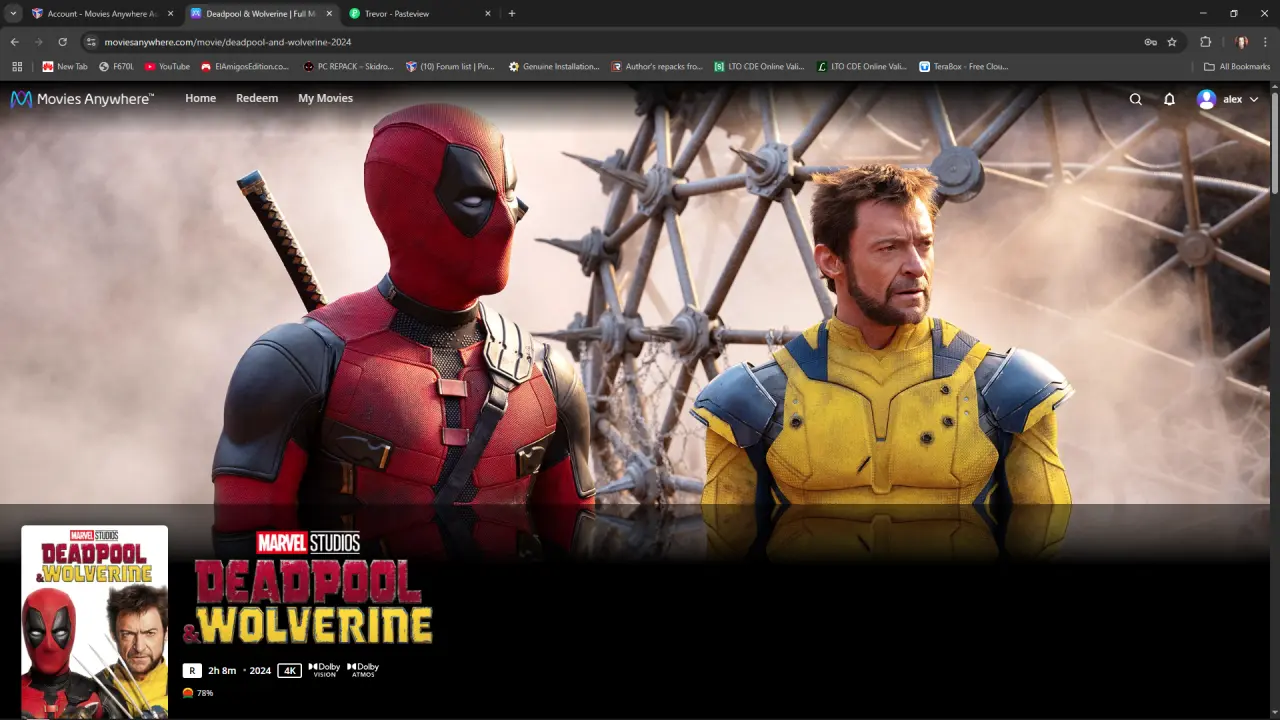Viewport: 1280px width, 720px height.
Task: Open My Movies in site navigation
Action: tap(325, 98)
